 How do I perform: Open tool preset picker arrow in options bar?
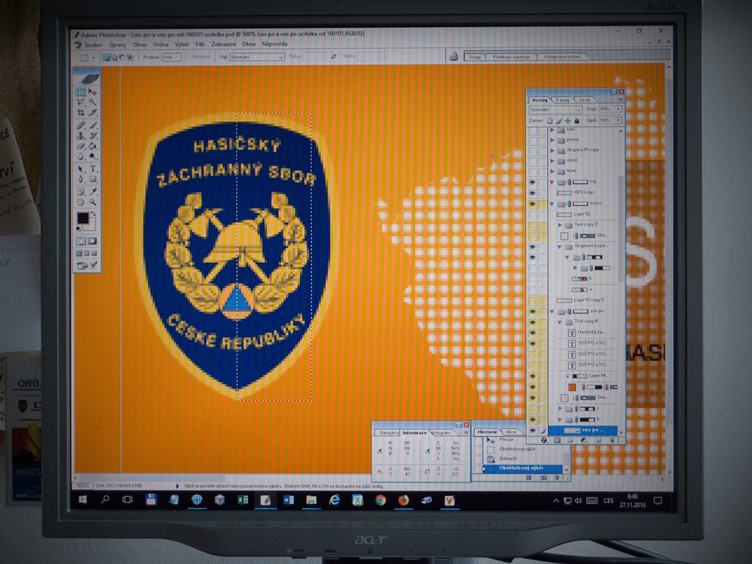pyautogui.click(x=94, y=58)
